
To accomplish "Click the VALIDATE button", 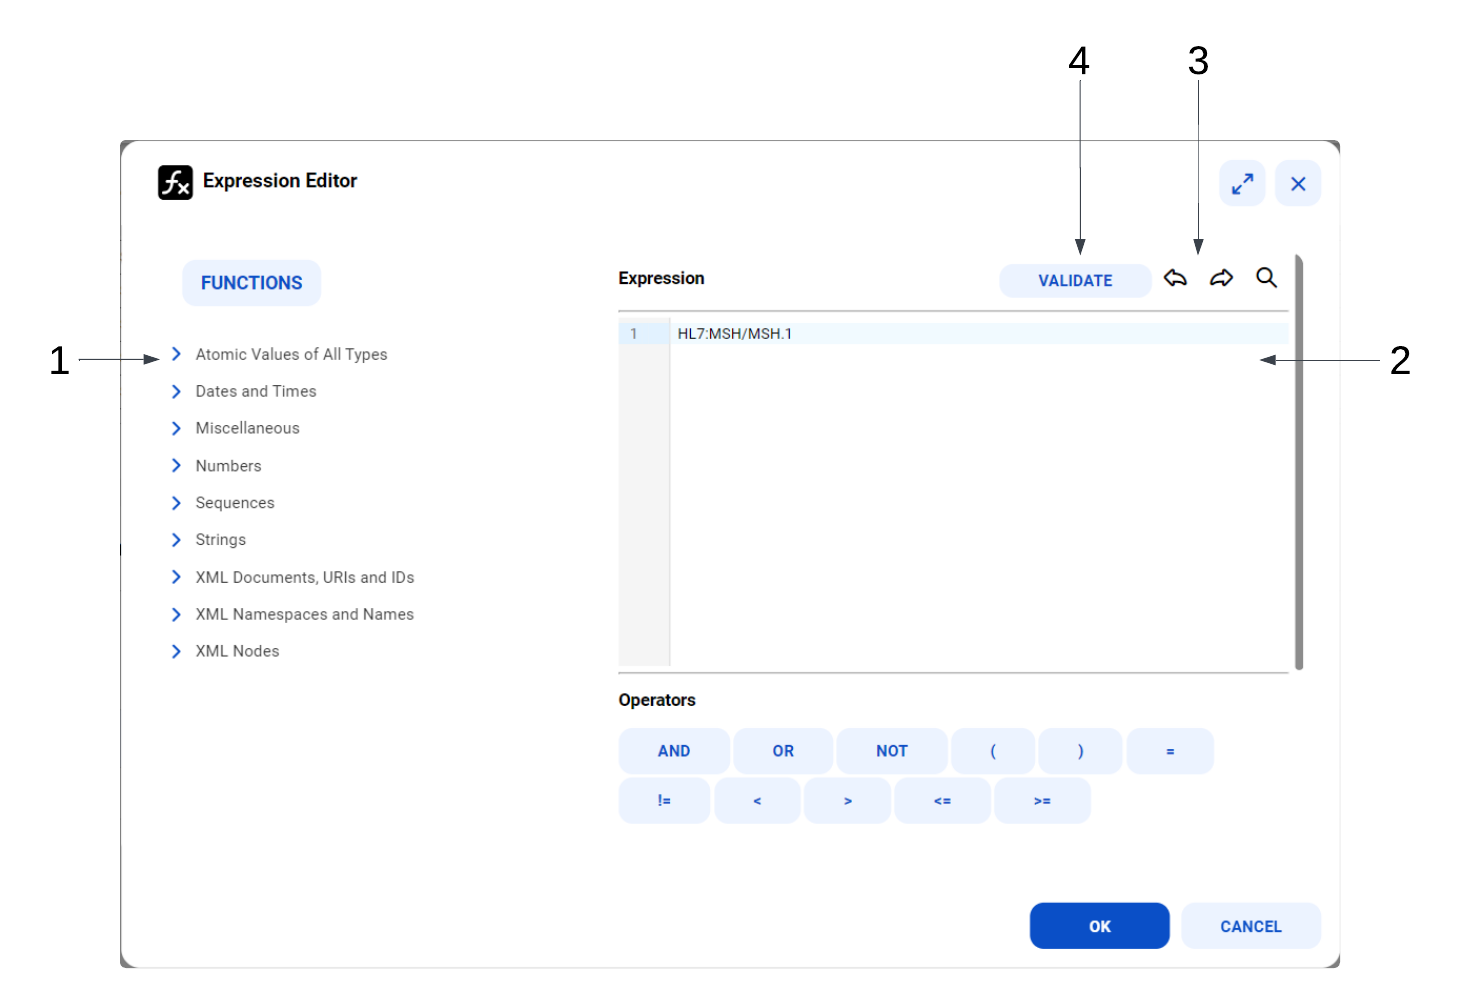I will coord(1075,281).
